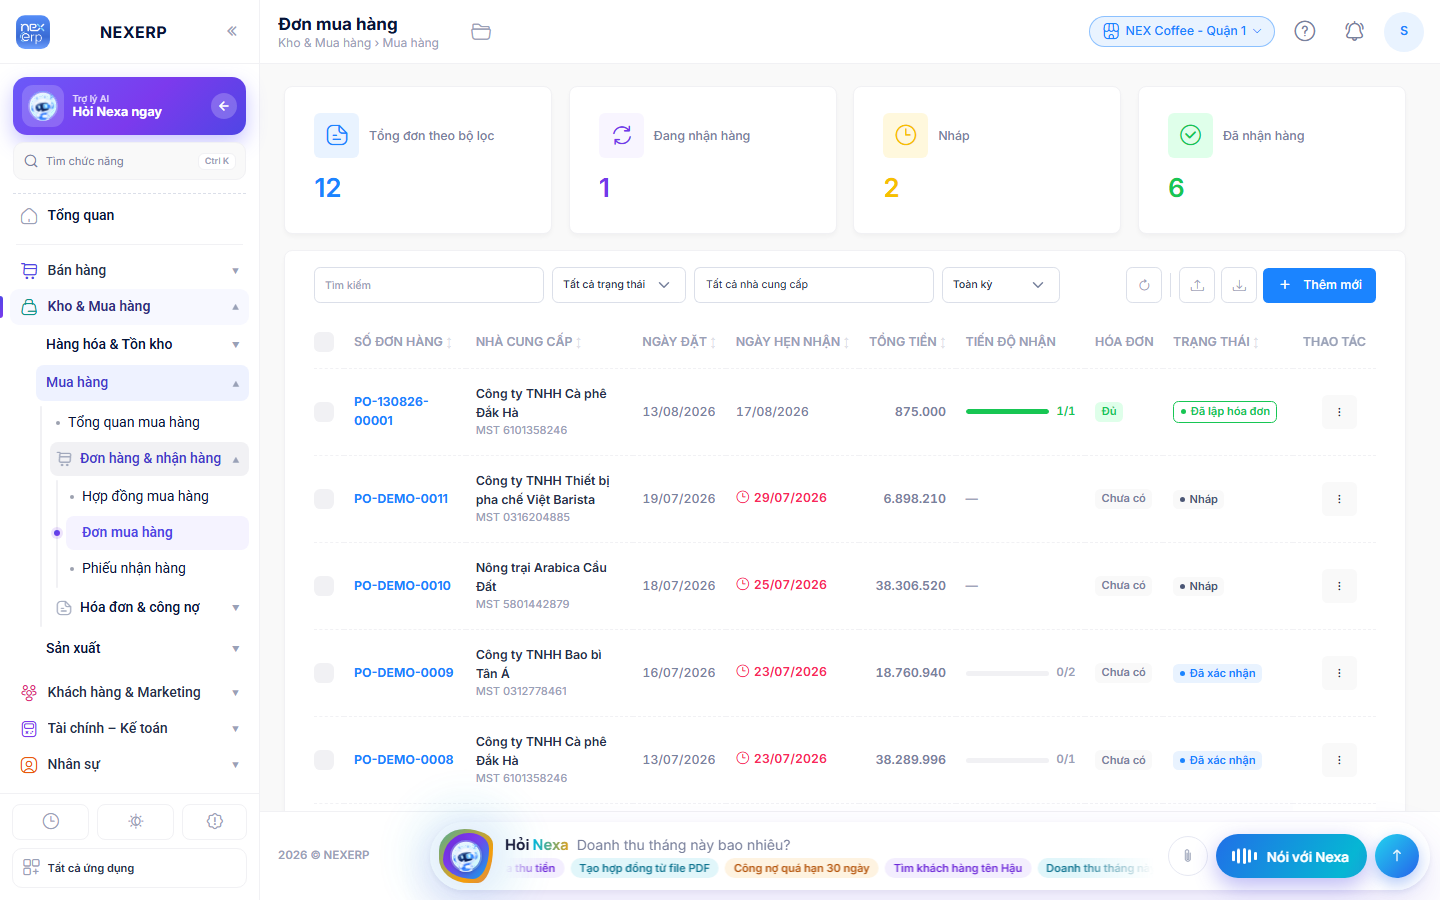Image resolution: width=1440 pixels, height=900 pixels.
Task: Open the Tất cả trạng thái status dropdown
Action: pos(619,285)
